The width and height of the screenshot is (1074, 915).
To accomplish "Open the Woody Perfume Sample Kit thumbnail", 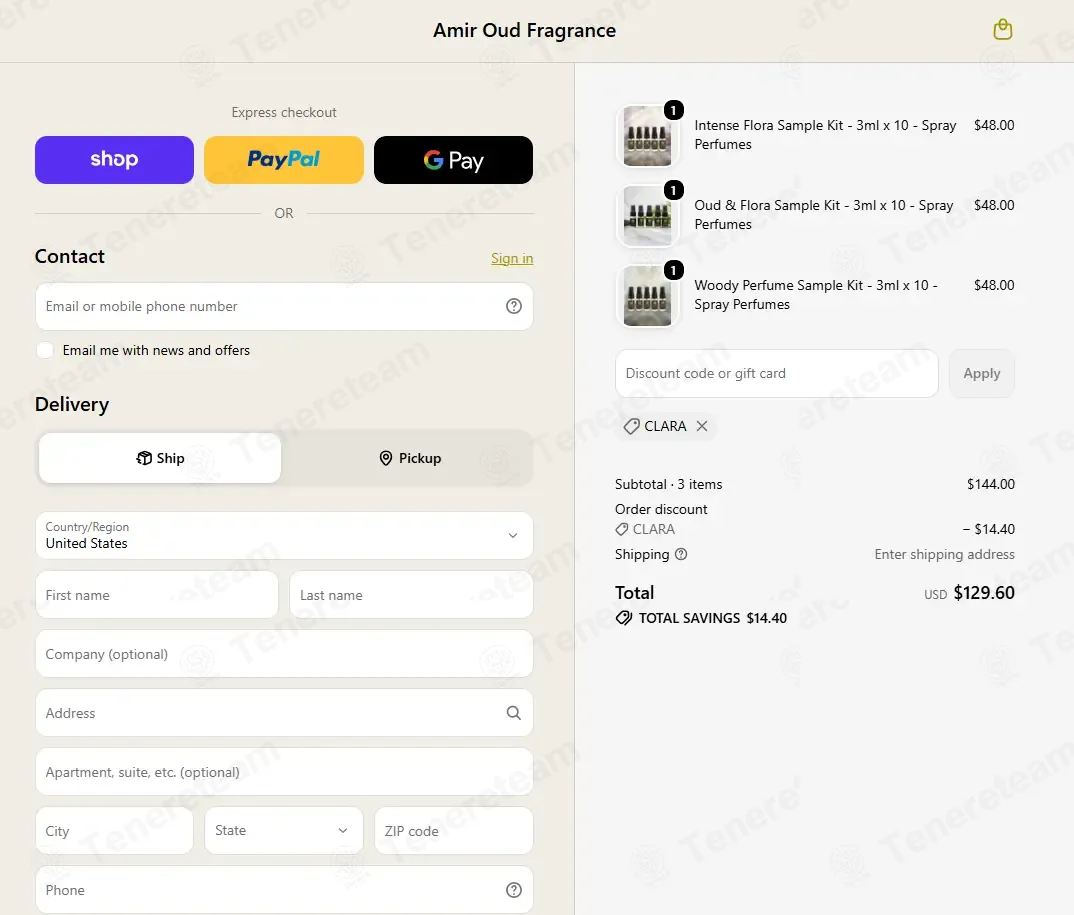I will 648,296.
